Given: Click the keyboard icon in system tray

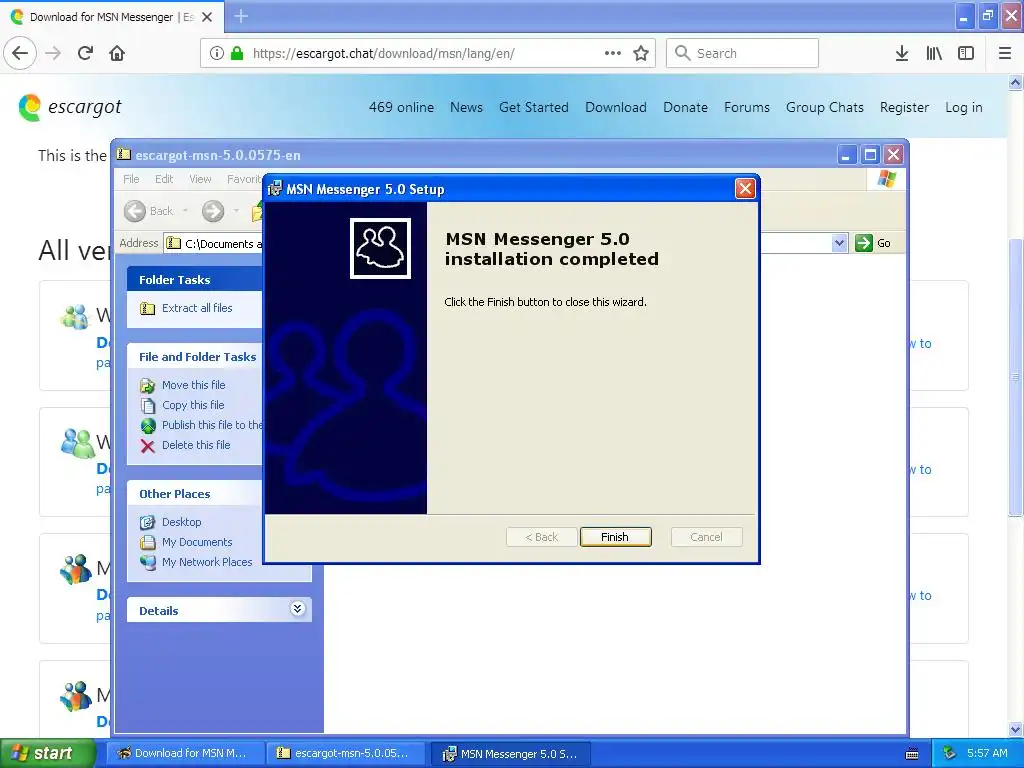Looking at the screenshot, I should click(x=912, y=754).
